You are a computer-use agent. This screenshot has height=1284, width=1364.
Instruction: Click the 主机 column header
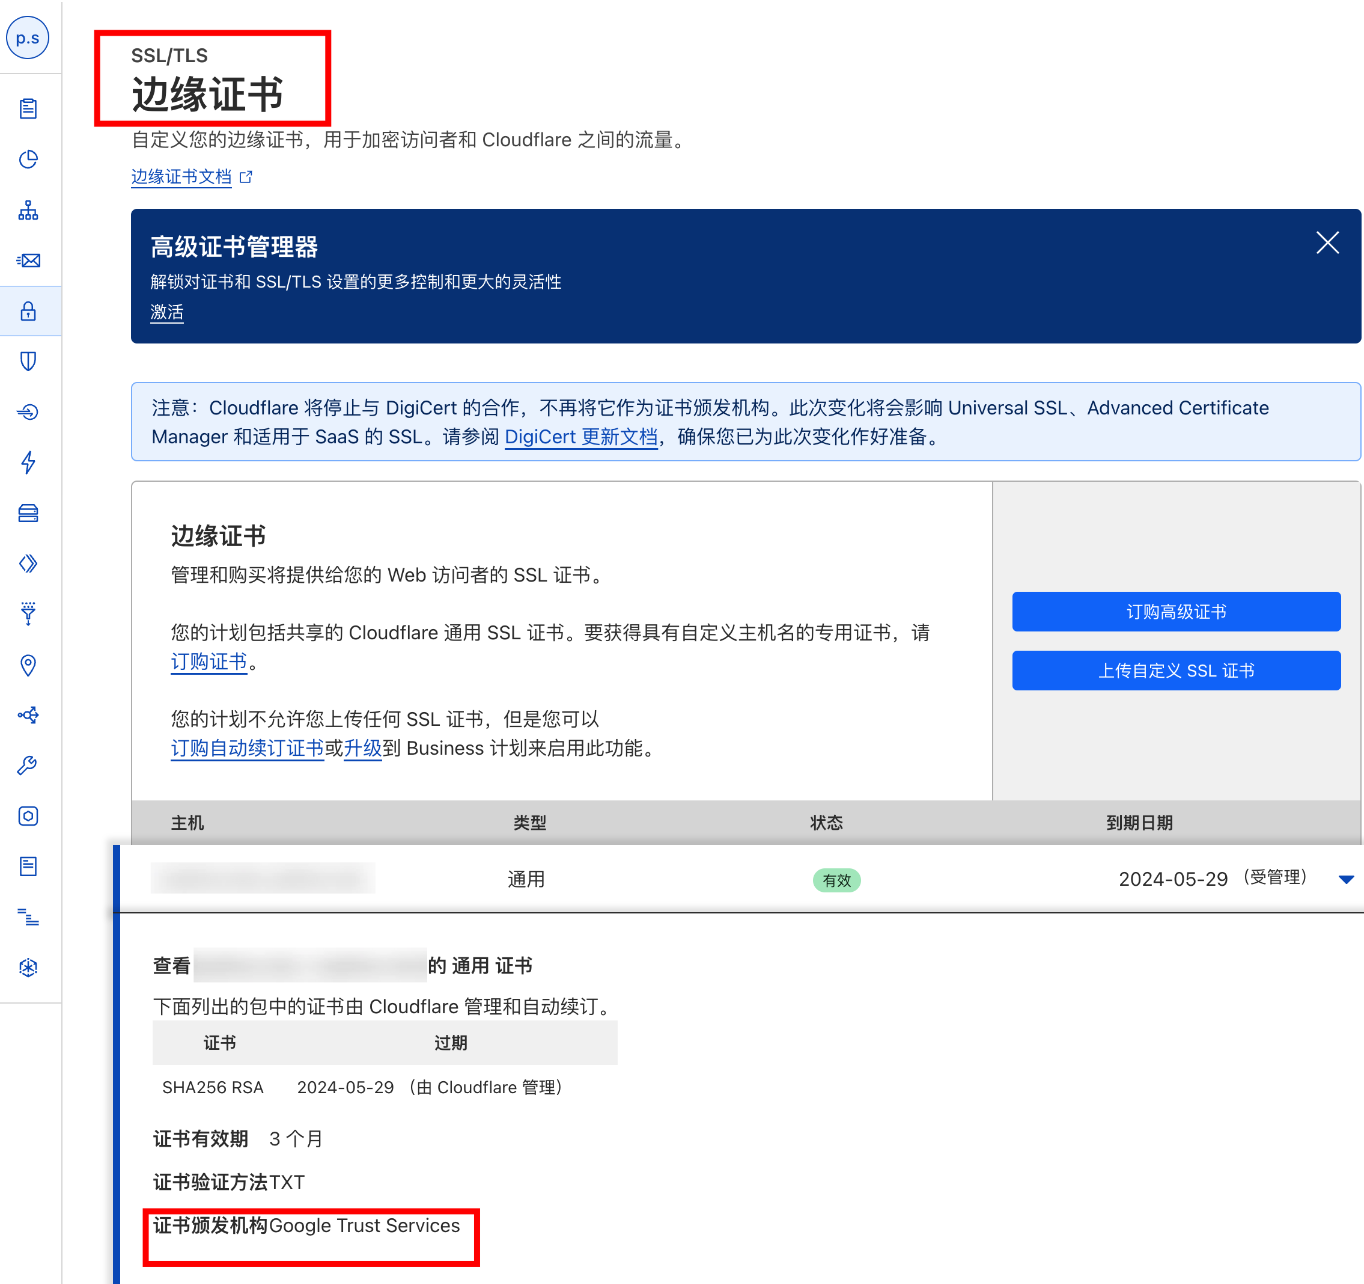pyautogui.click(x=187, y=823)
